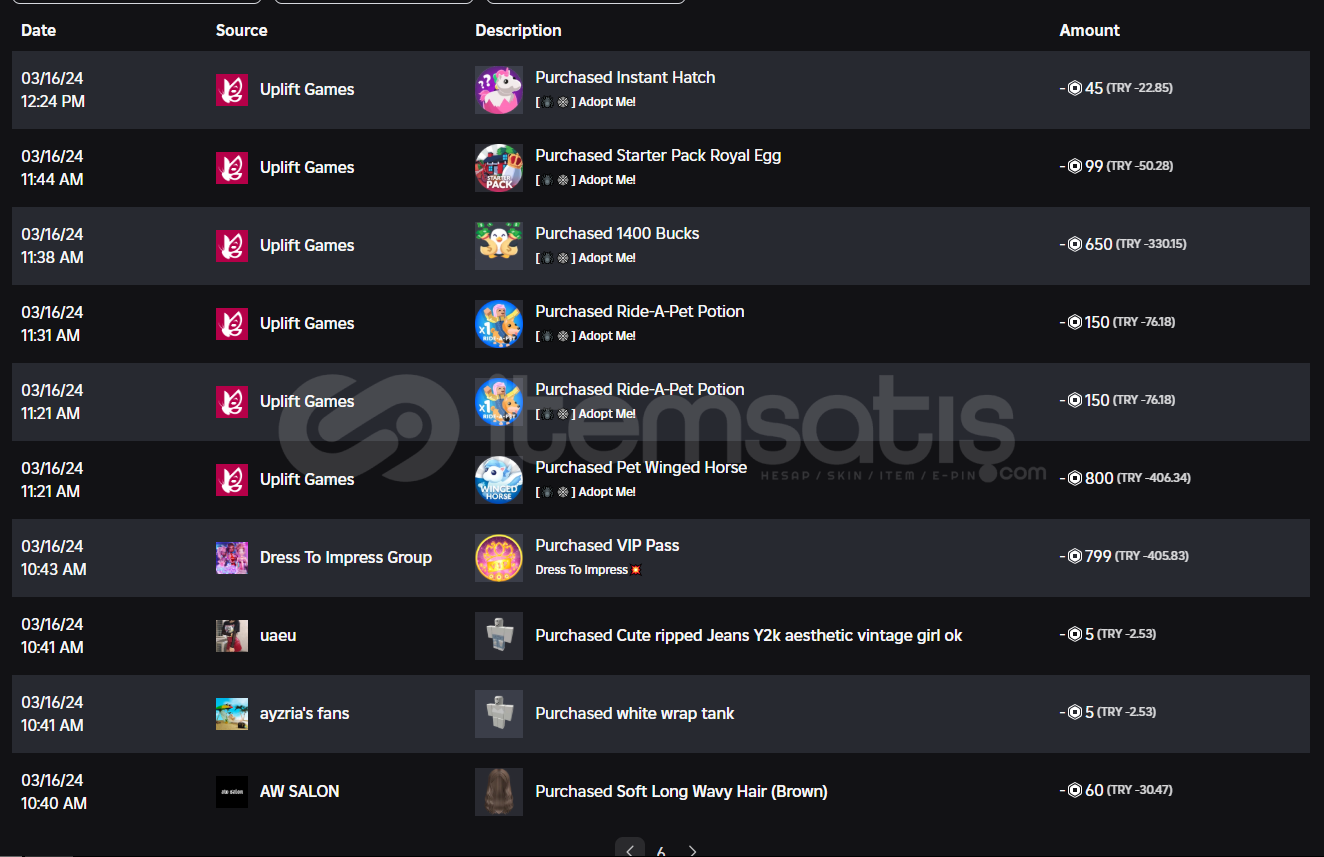
Task: Select the Pet Winged Horse icon
Action: (499, 480)
